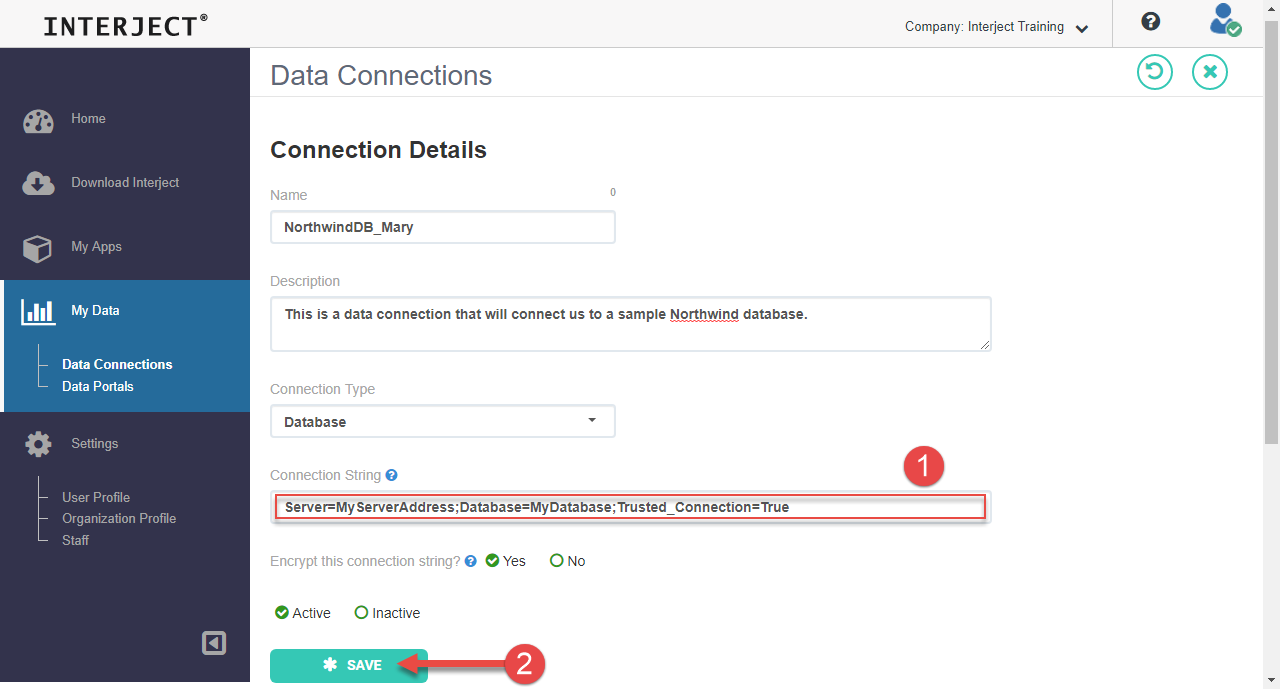
Task: Go to Home in the sidebar
Action: tap(88, 118)
